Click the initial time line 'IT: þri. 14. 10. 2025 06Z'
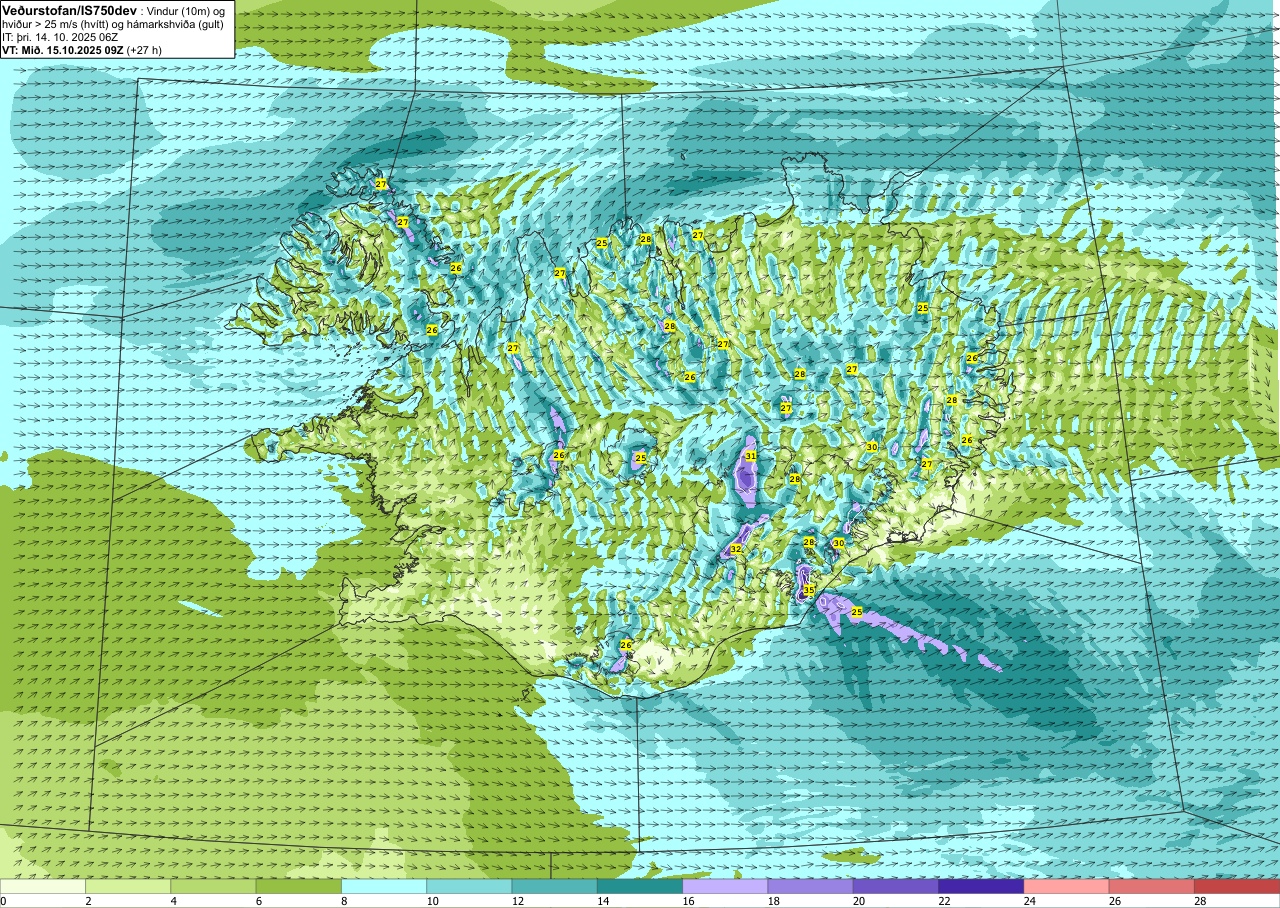The image size is (1280, 908). (x=62, y=36)
